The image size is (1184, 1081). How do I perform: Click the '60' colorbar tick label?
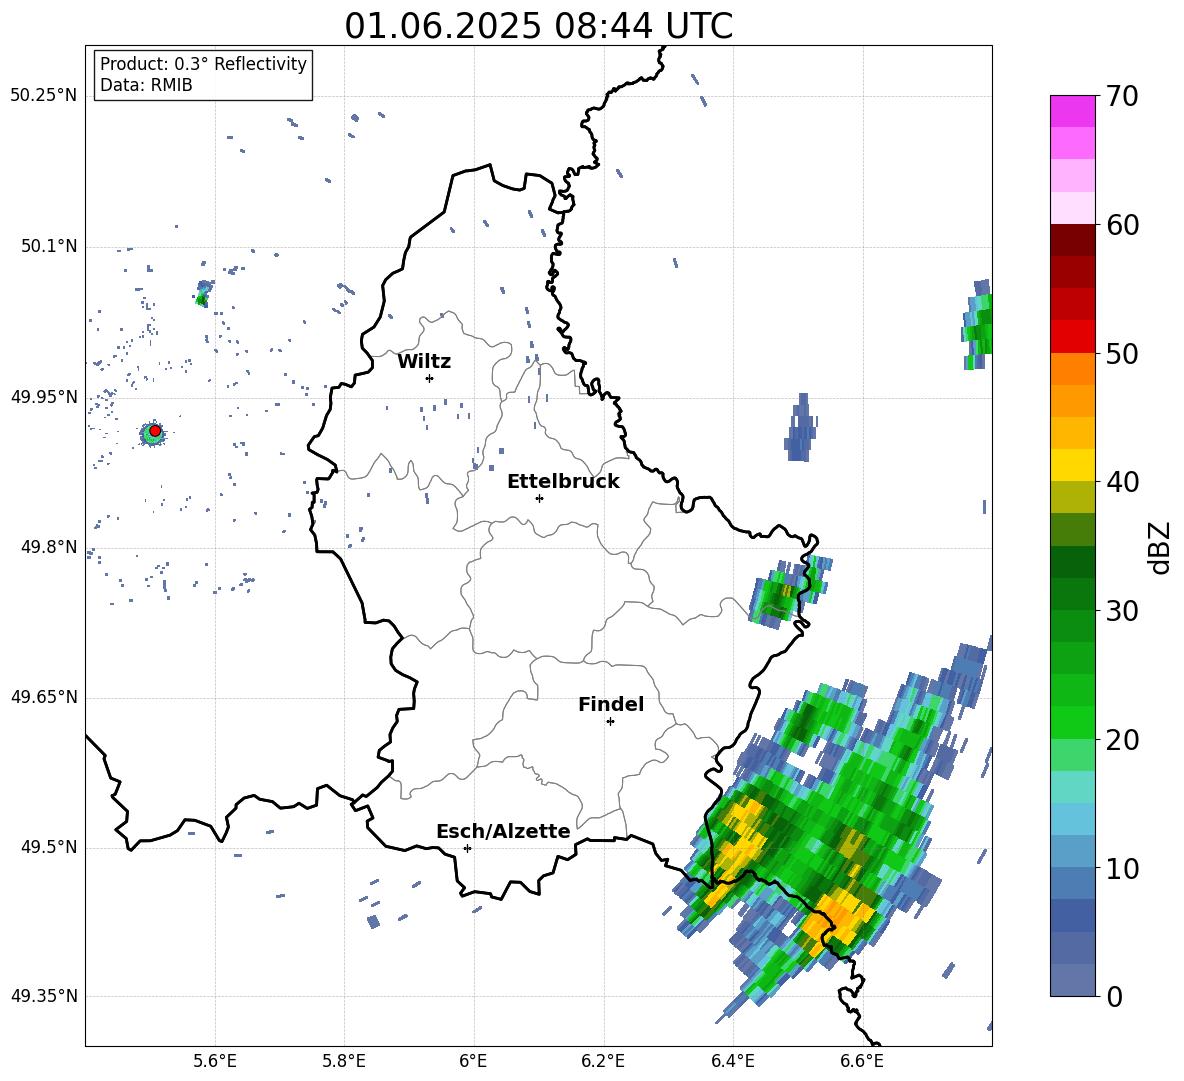1121,225
